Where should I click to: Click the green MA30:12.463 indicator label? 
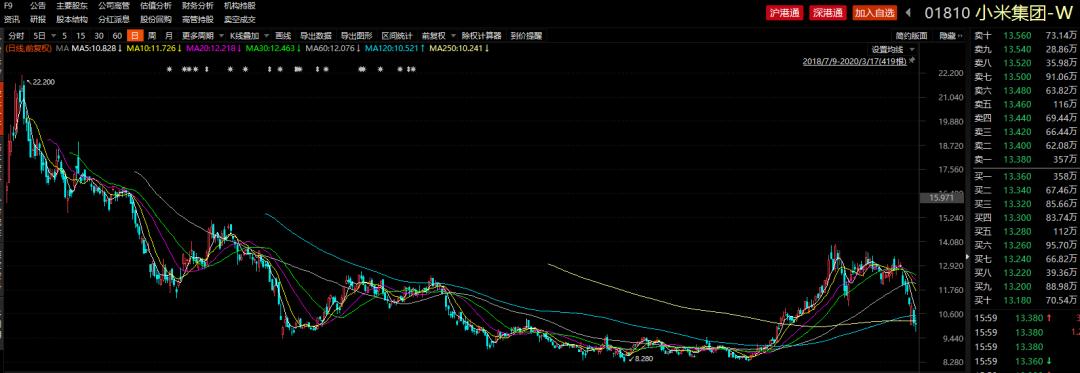pos(273,48)
